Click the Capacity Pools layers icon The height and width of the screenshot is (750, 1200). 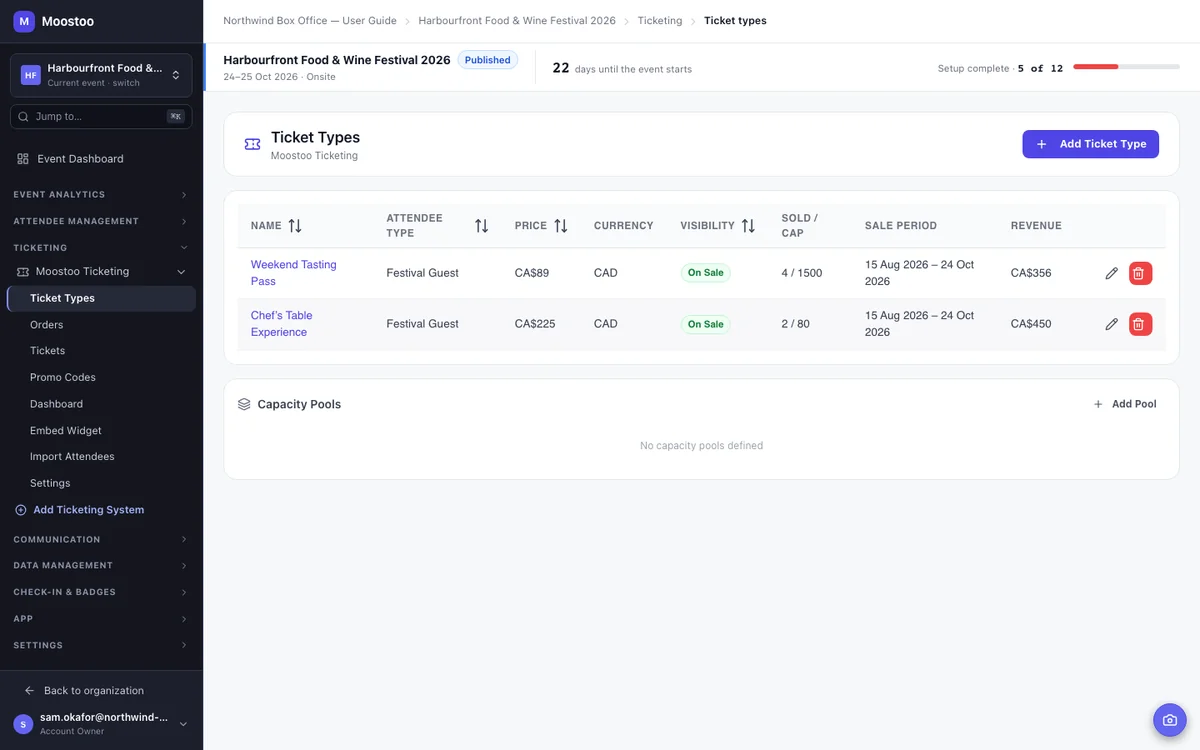244,405
